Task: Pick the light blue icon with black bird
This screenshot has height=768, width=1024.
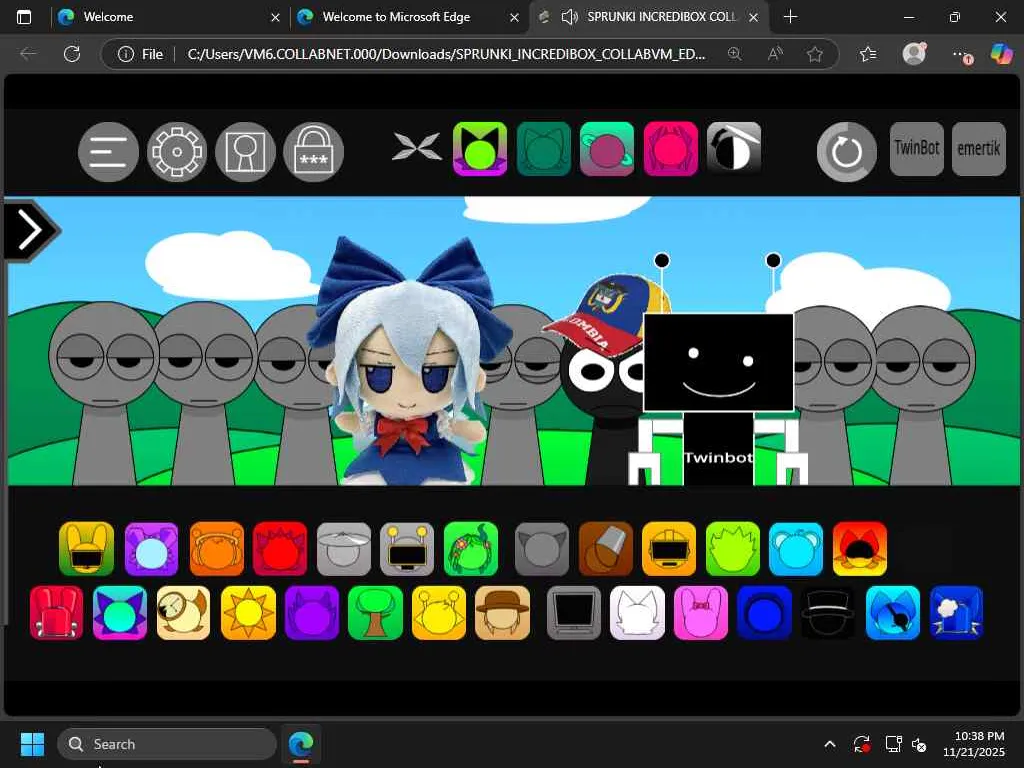Action: [x=893, y=613]
